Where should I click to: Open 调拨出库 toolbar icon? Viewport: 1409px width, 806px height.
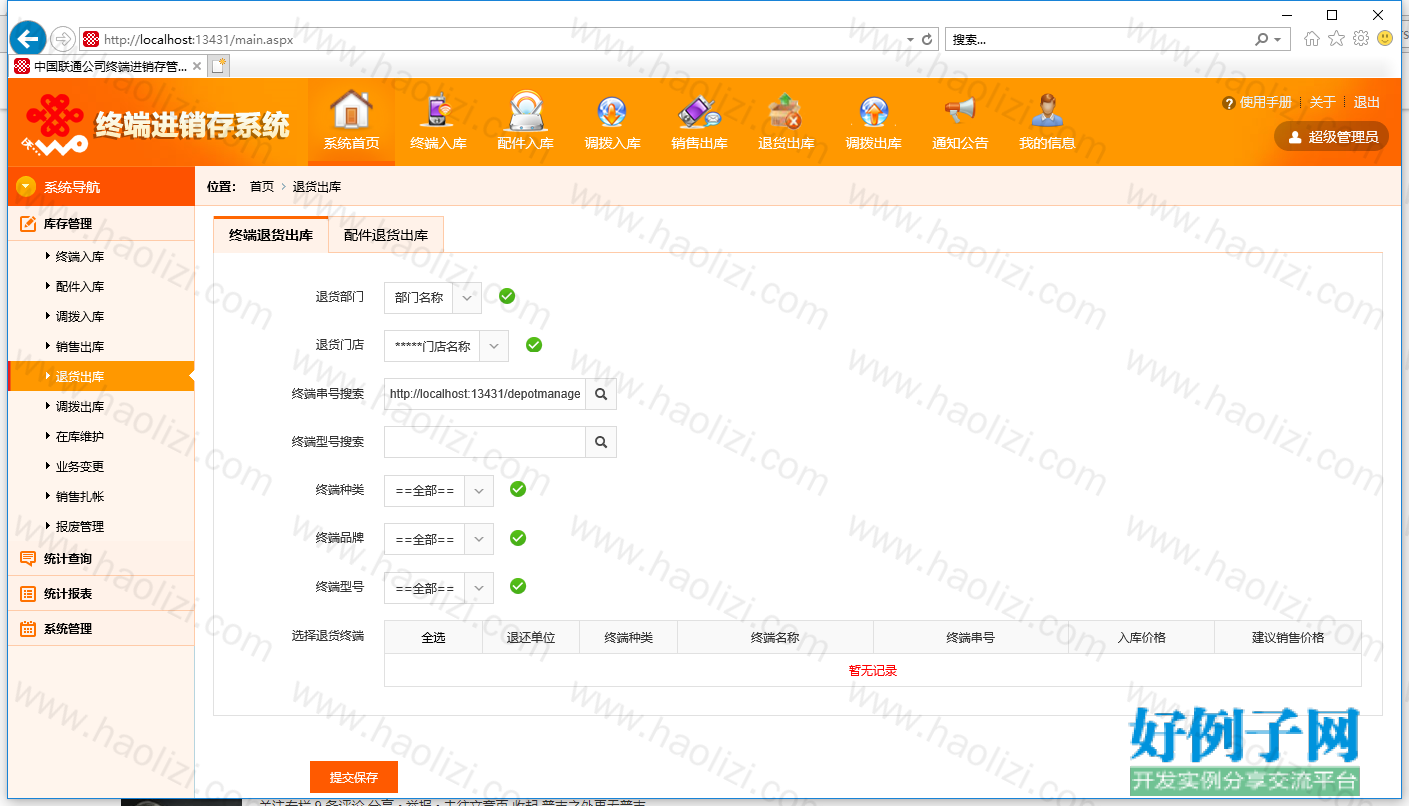pyautogui.click(x=873, y=121)
